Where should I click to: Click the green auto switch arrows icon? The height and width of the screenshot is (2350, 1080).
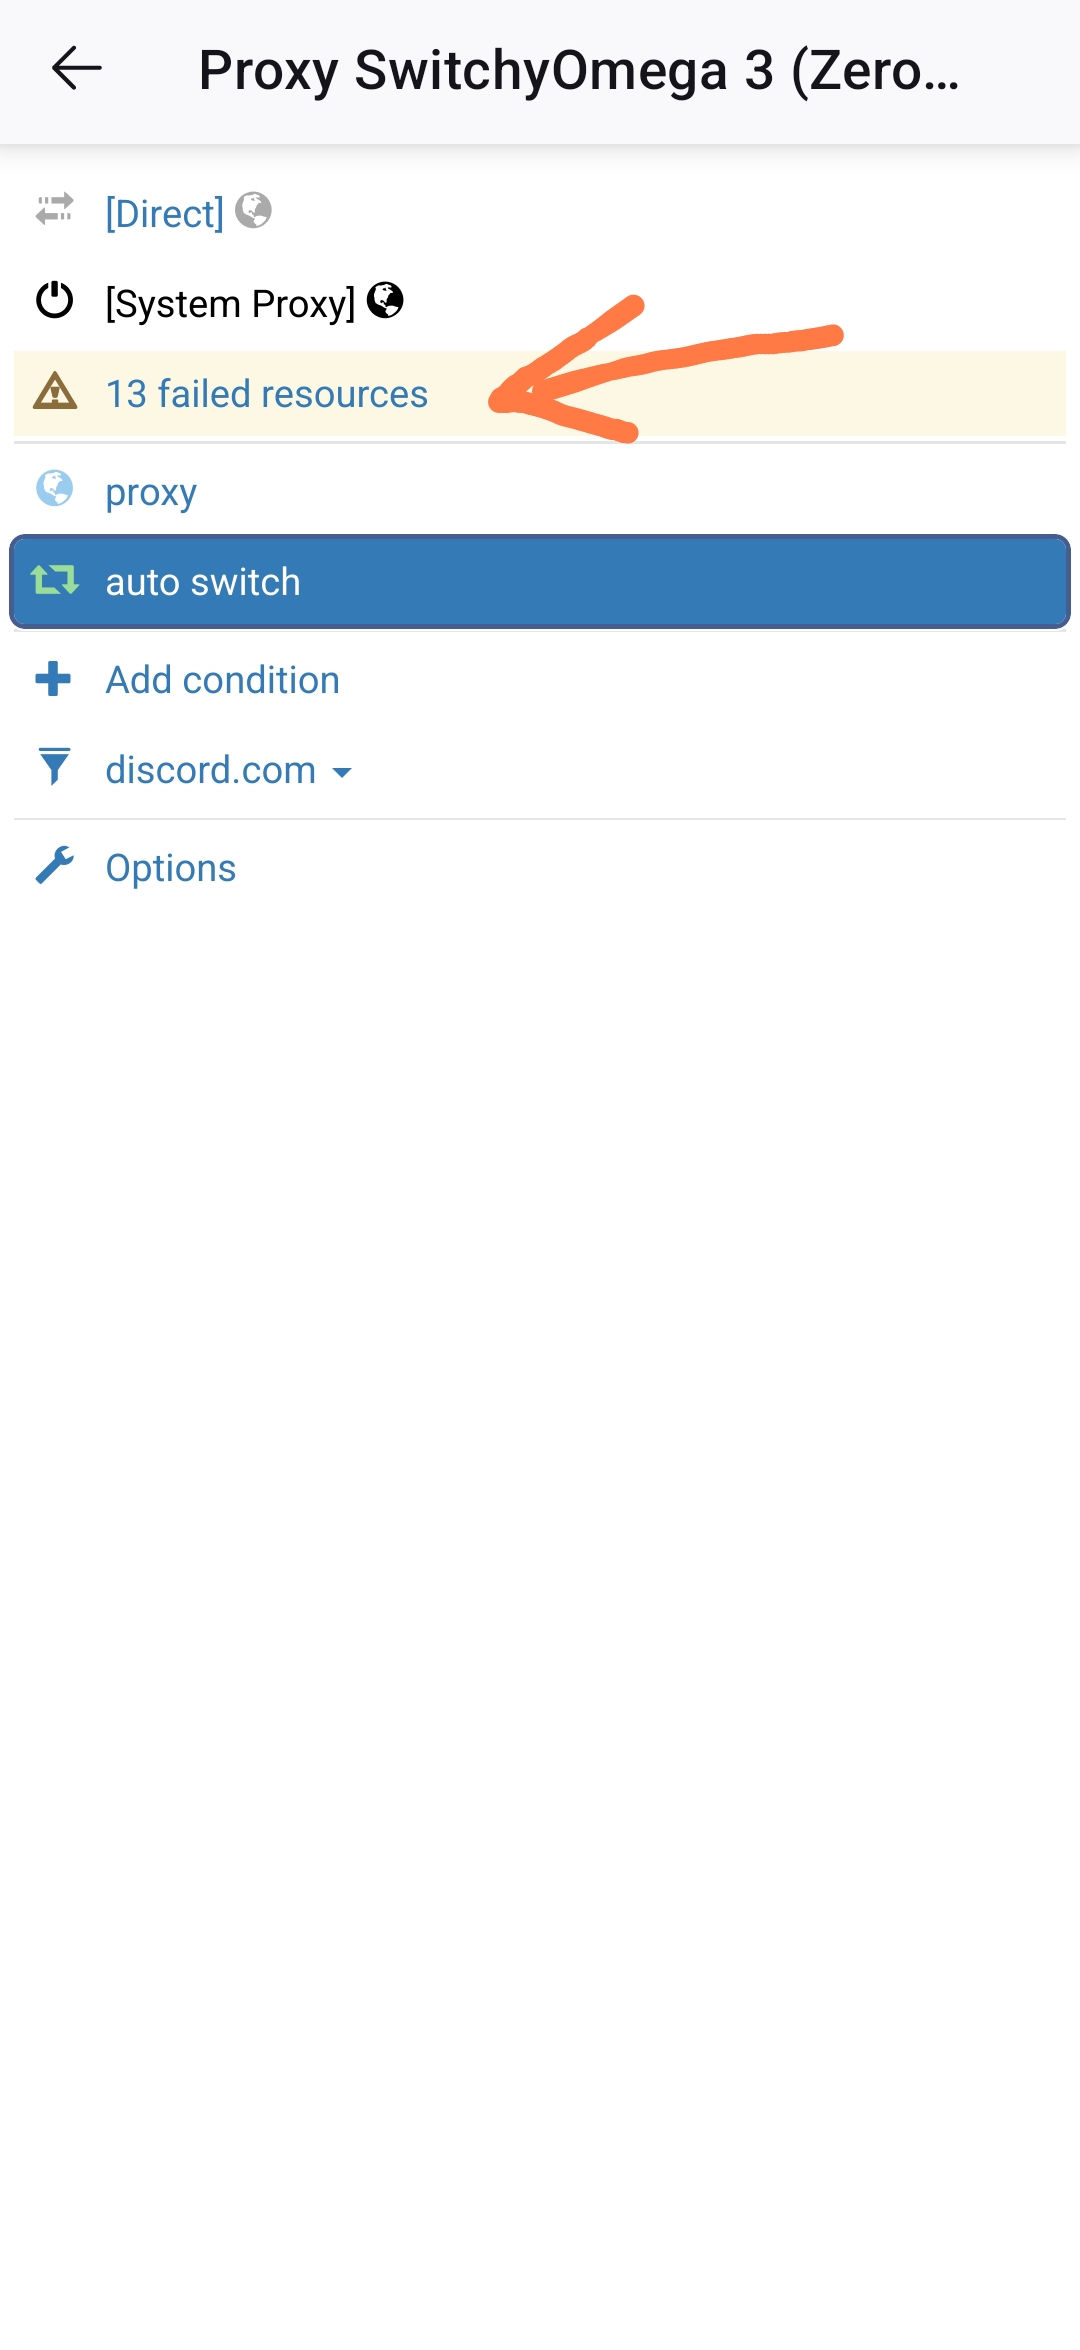[55, 580]
